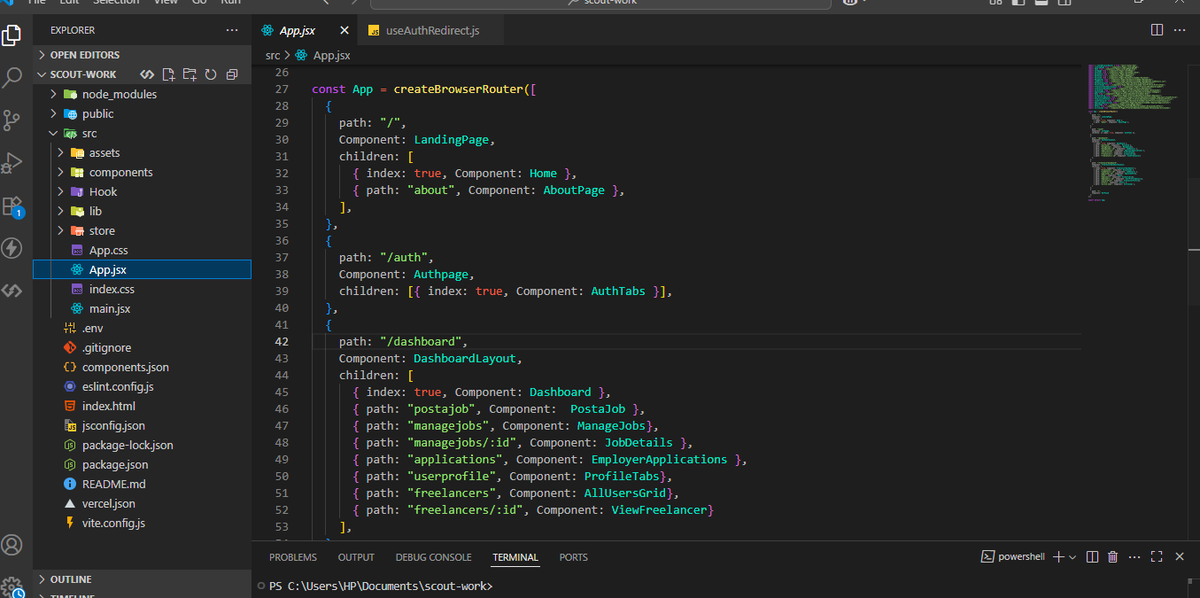Switch to the PROBLEMS panel tab

pos(293,557)
